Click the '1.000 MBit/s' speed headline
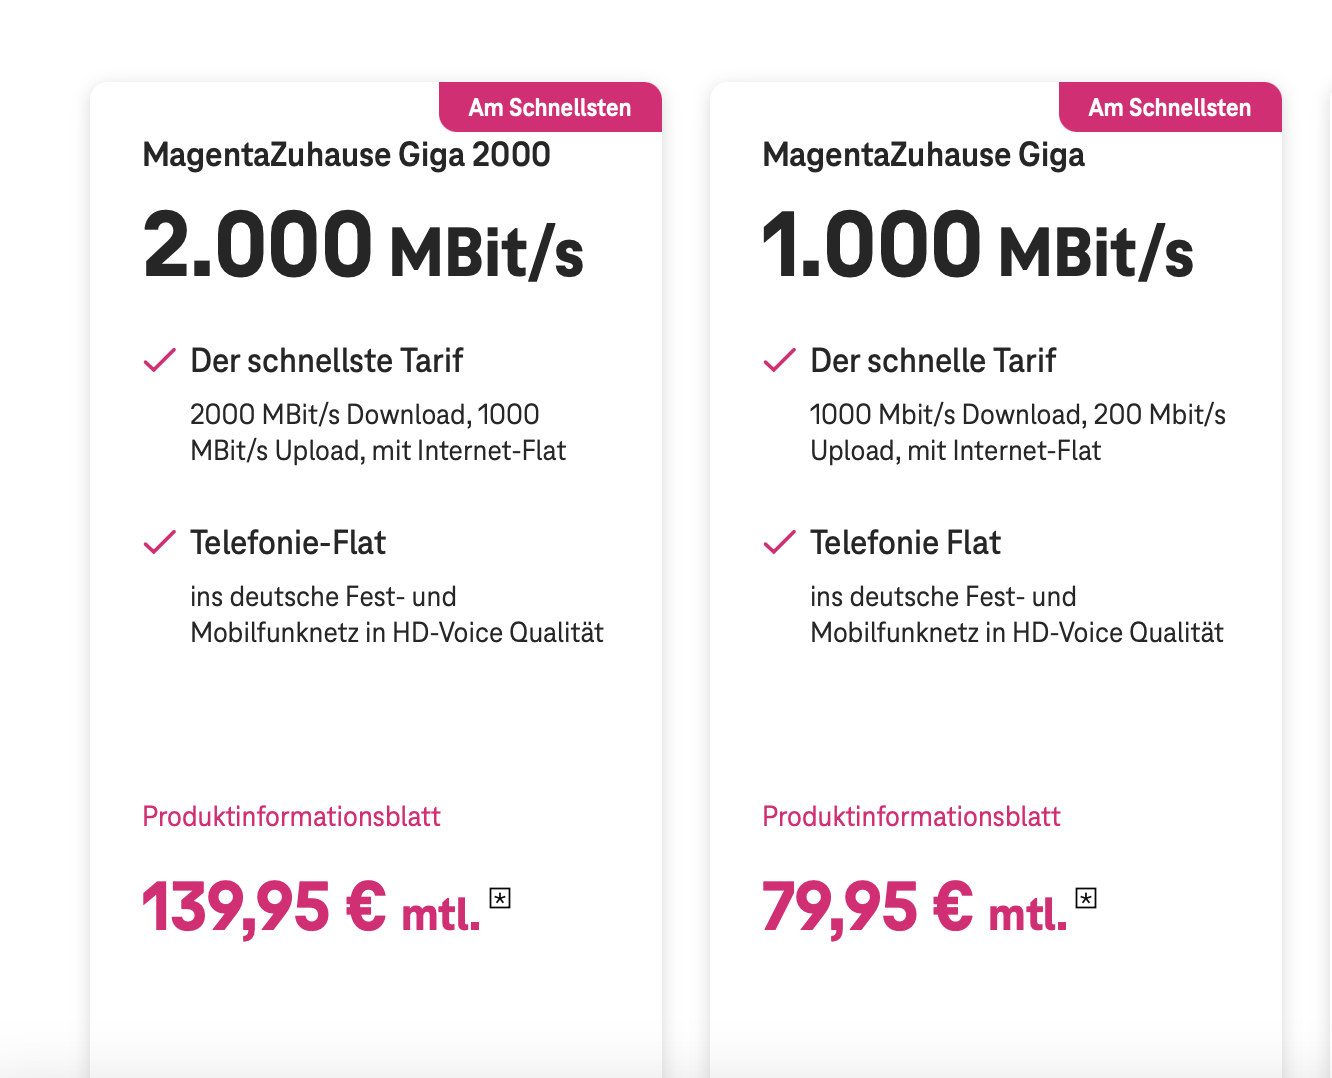This screenshot has width=1332, height=1078. coord(978,245)
